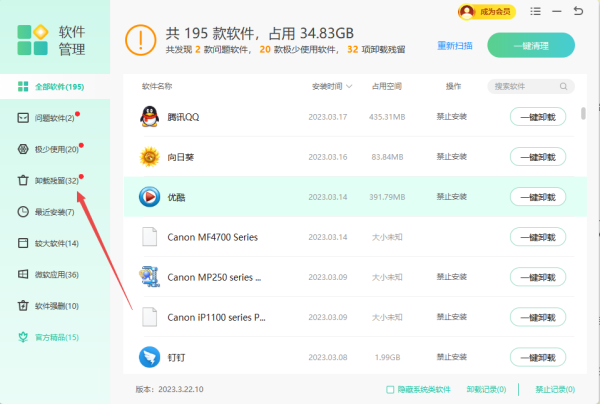The height and width of the screenshot is (404, 600).
Task: Click the lotus icon beside 官方精品
Action: [23, 337]
